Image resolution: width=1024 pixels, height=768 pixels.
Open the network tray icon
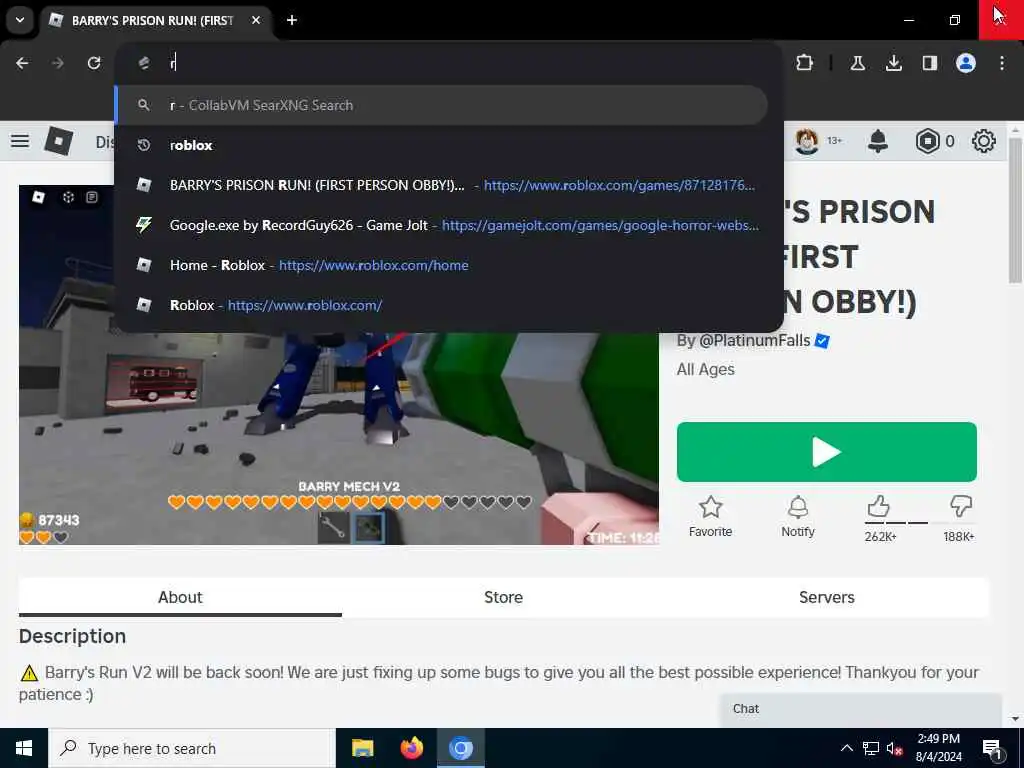point(871,748)
